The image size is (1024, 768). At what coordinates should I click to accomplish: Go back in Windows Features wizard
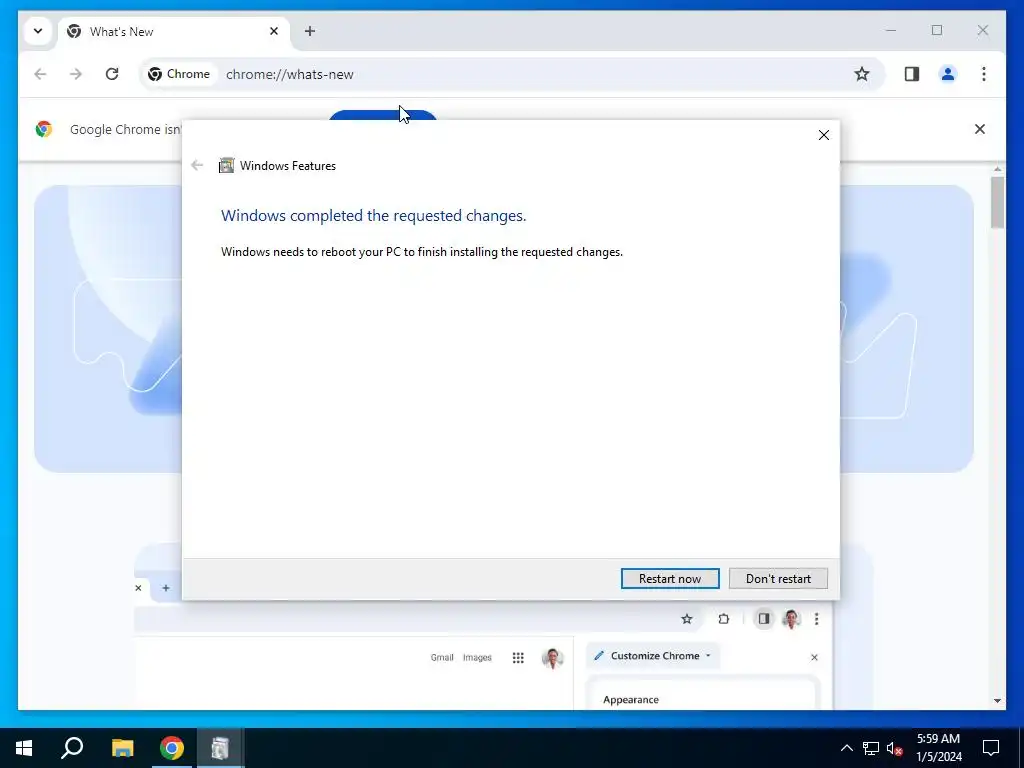[x=197, y=165]
